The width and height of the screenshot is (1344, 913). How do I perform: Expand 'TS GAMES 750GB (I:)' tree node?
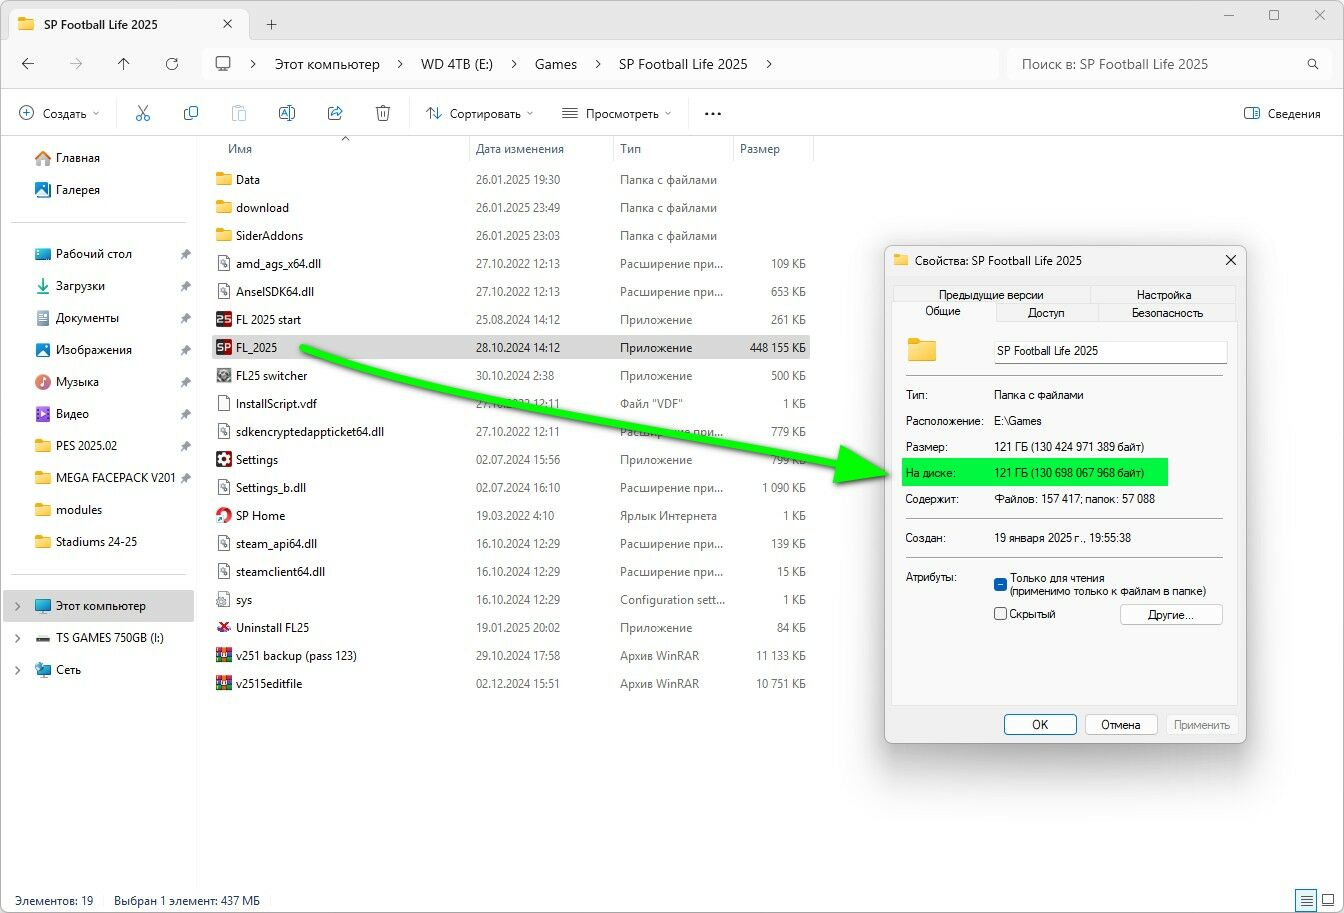pyautogui.click(x=17, y=638)
